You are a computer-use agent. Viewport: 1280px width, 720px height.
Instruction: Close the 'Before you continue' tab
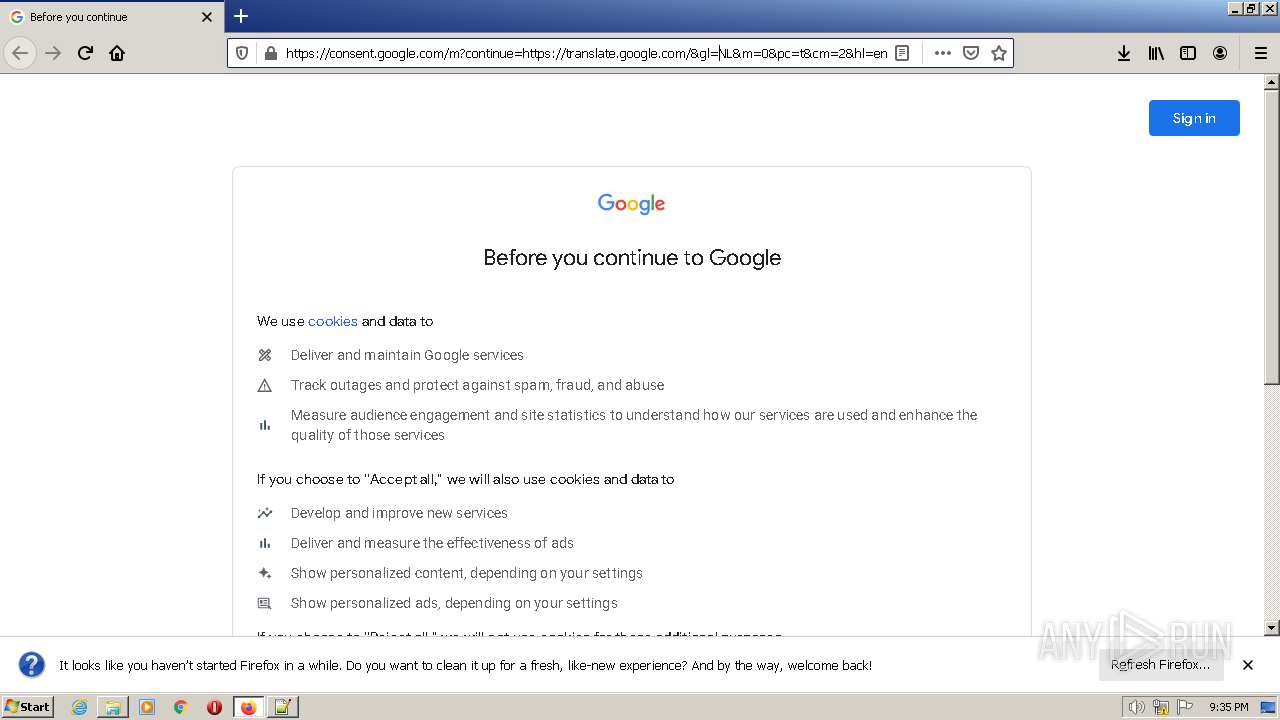click(207, 17)
